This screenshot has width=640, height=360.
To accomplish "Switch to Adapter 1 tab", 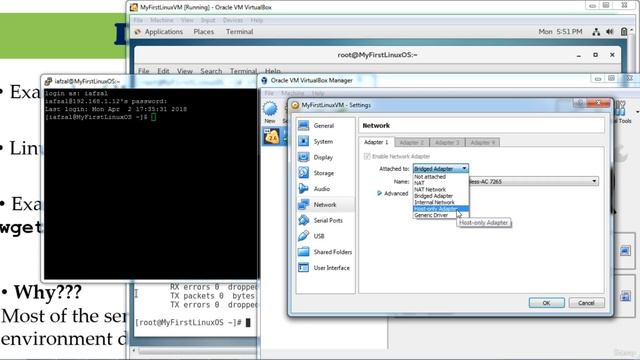I will click(376, 142).
